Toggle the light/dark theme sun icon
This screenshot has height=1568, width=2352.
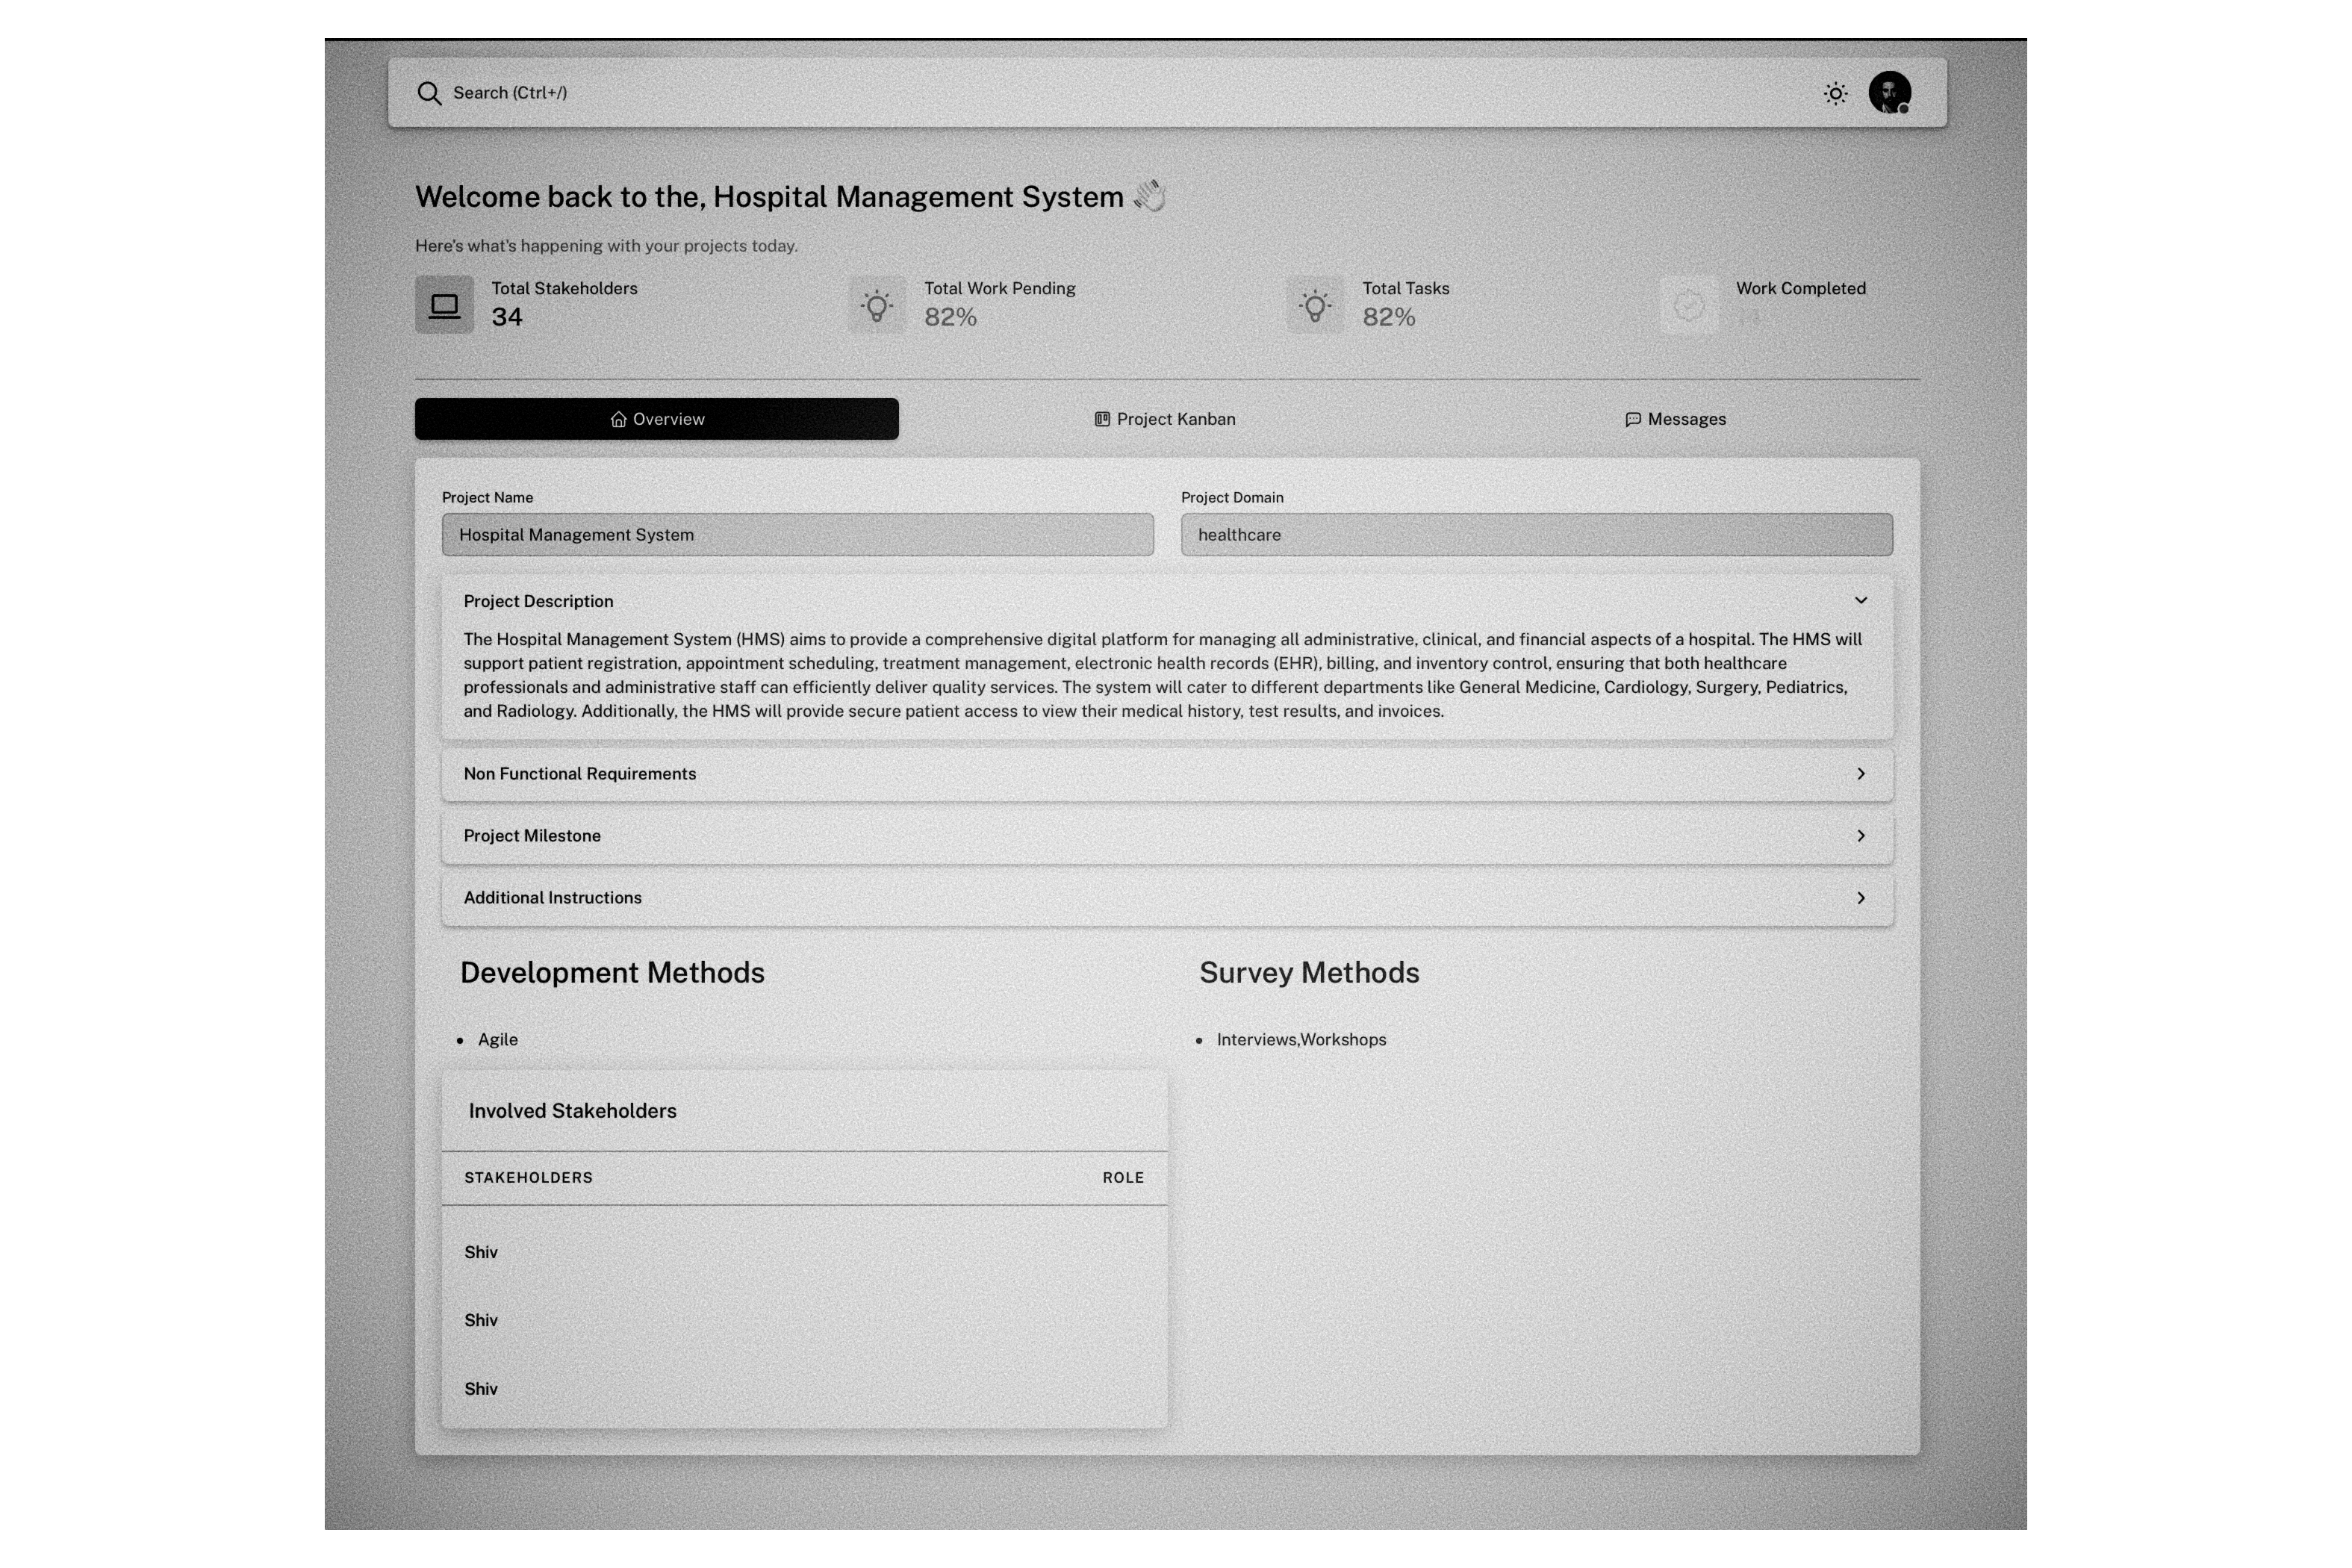click(x=1835, y=93)
